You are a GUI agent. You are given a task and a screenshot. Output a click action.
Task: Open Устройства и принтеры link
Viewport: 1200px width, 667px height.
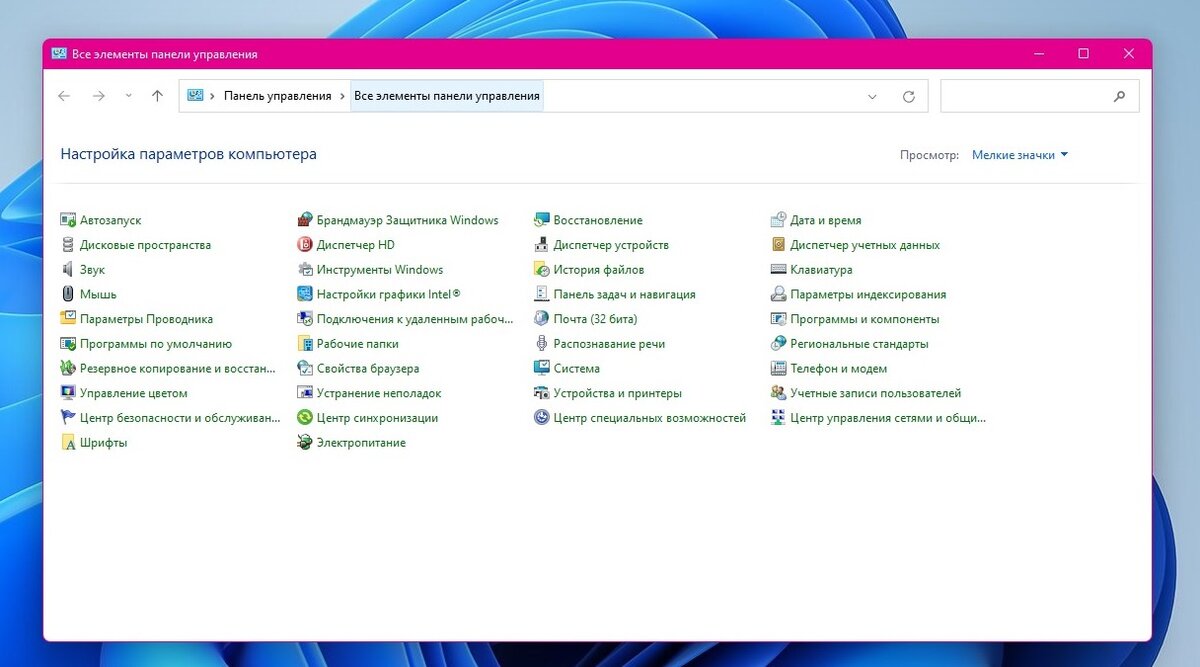point(618,393)
